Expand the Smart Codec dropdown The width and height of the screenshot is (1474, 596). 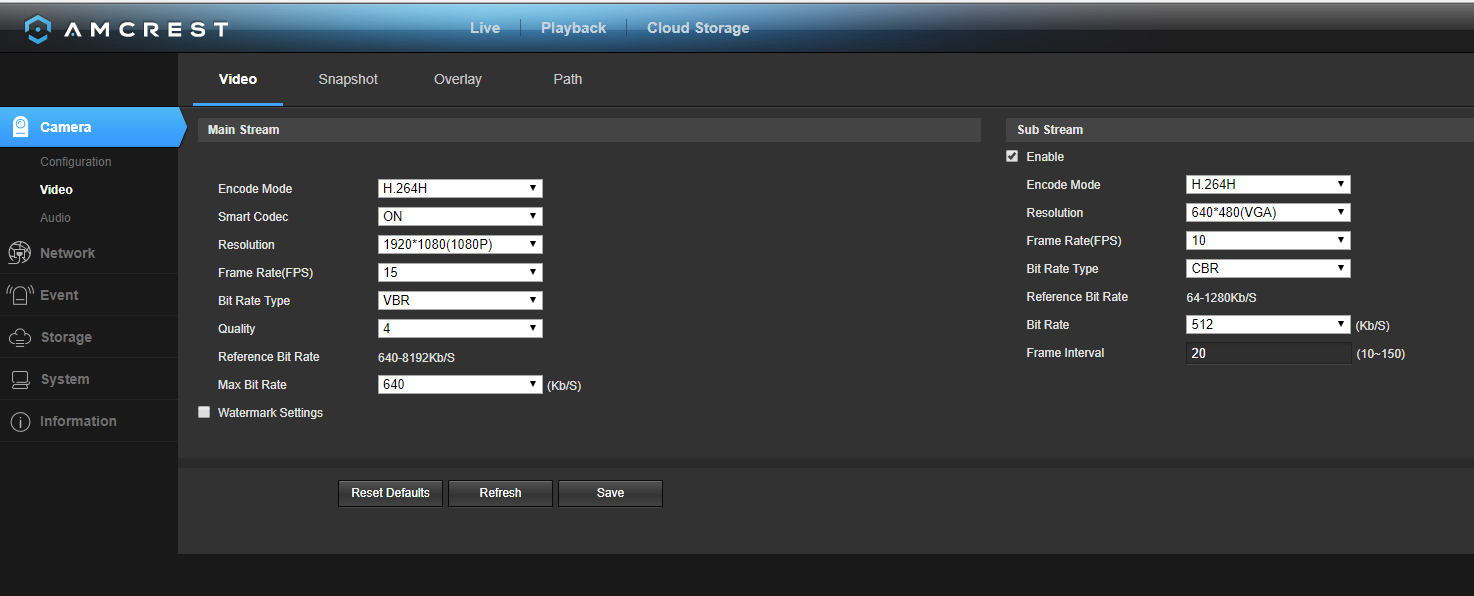[460, 216]
